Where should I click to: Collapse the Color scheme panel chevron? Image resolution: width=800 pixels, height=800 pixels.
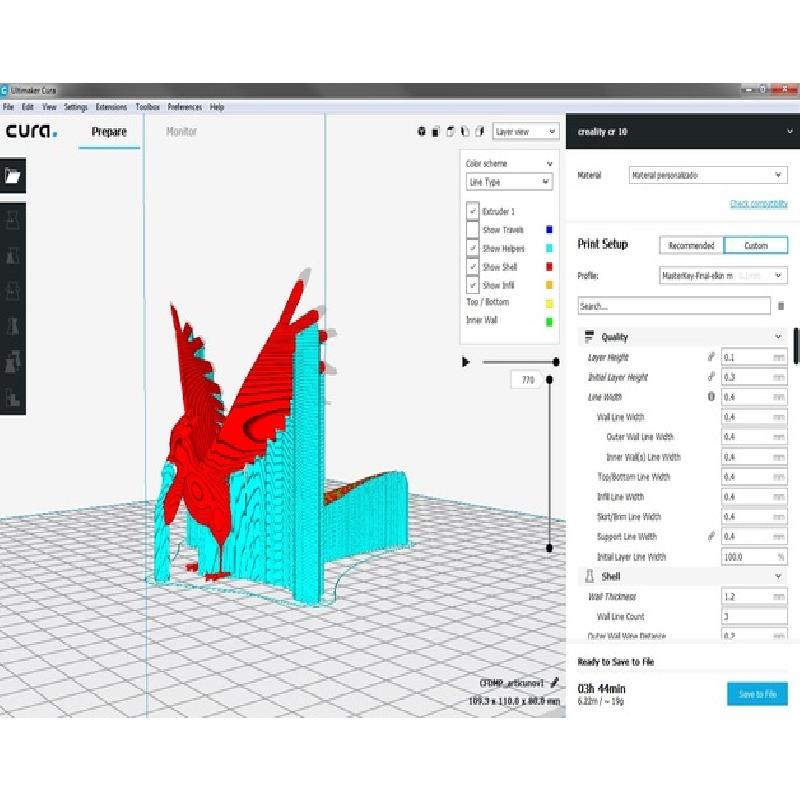tap(549, 164)
